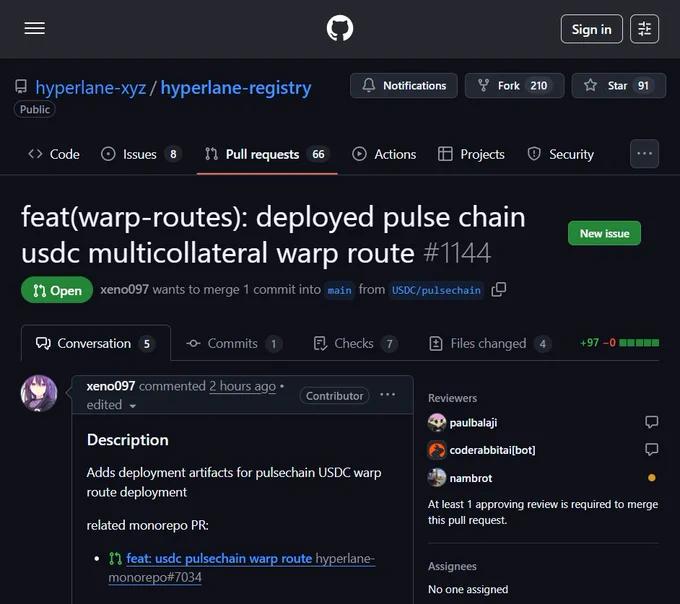
Task: Click the Public visibility badge
Action: point(35,109)
